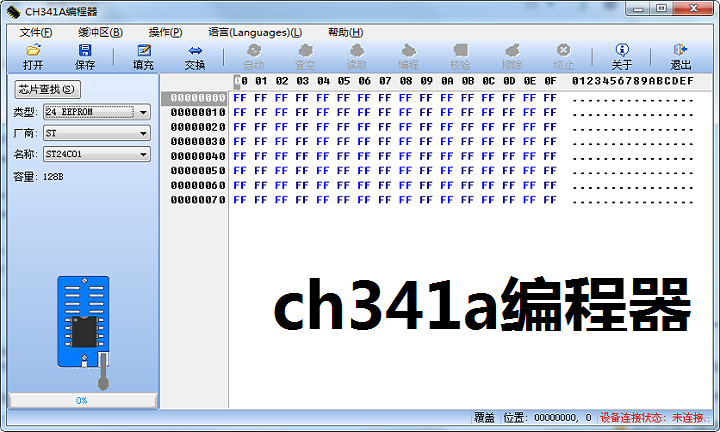Screen dimensions: 720x432
Task: Click column header 0F in hex editor
Action: pos(550,81)
